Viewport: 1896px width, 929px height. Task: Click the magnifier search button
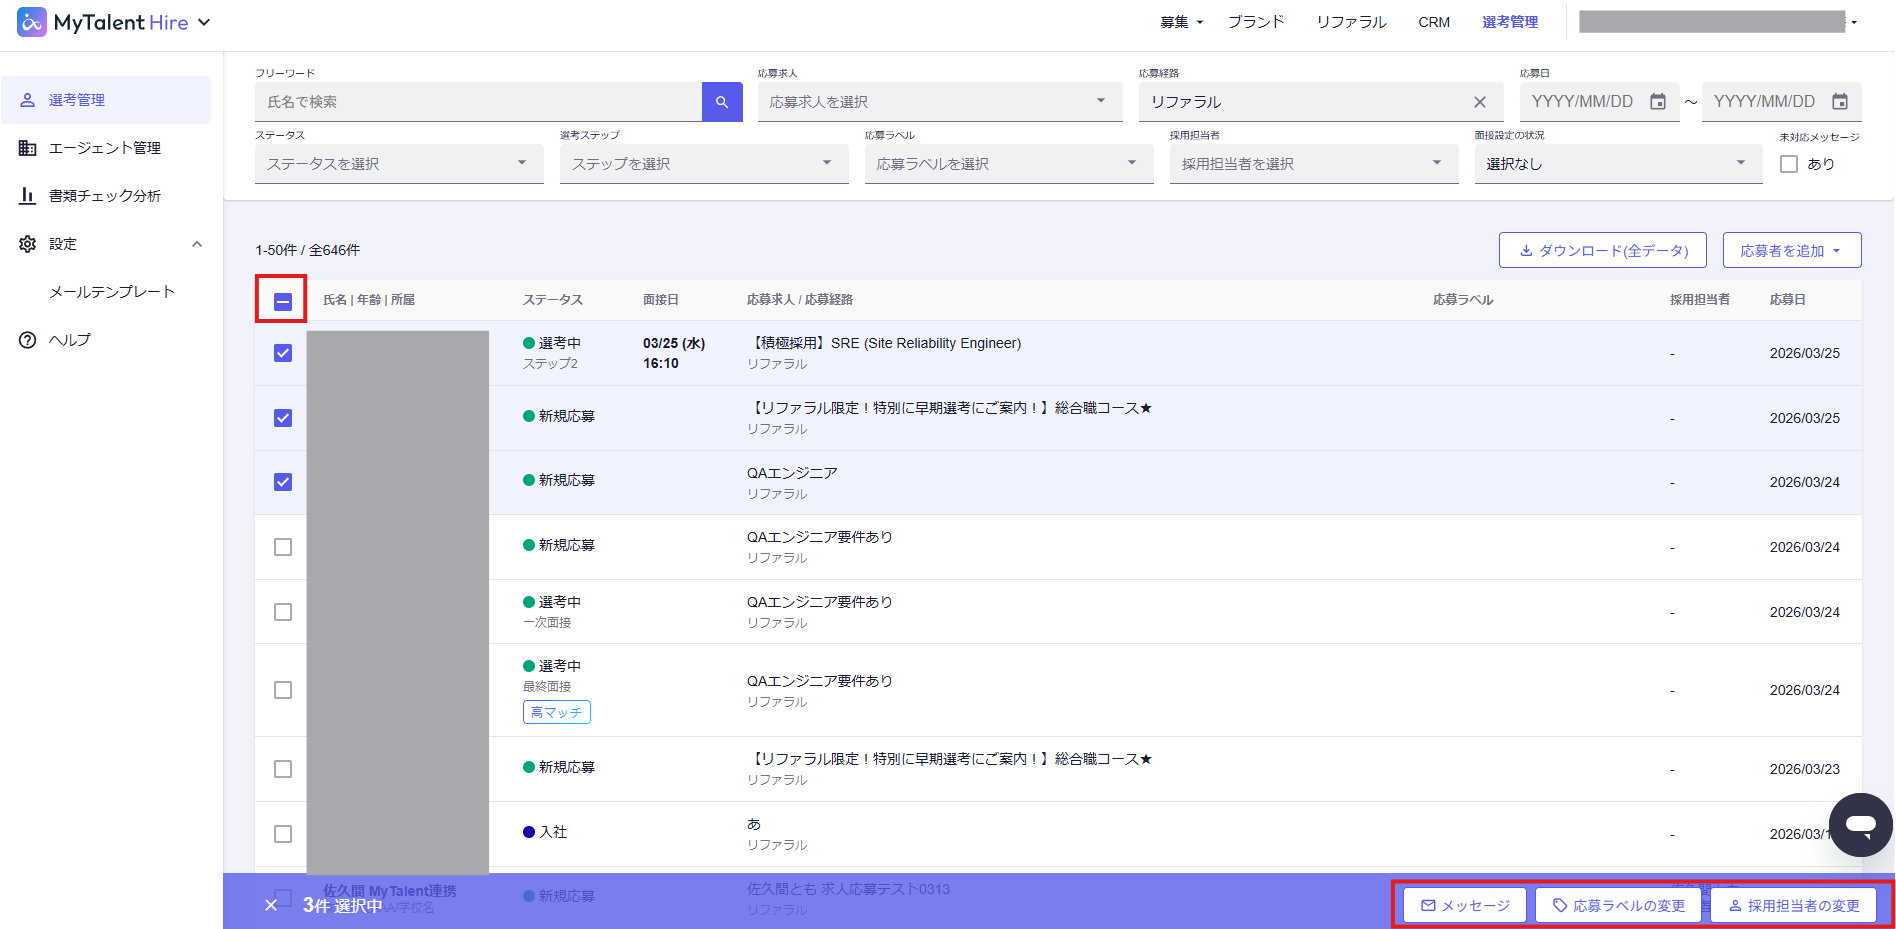pyautogui.click(x=722, y=102)
